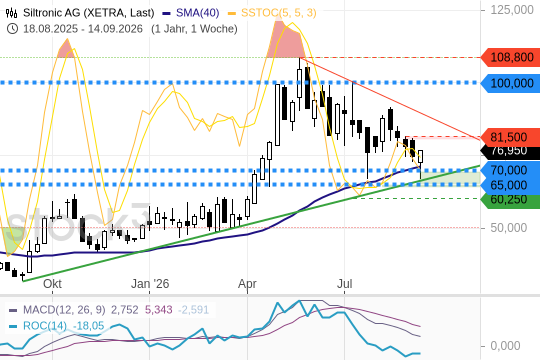Image resolution: width=540 pixels, height=360 pixels.
Task: Click the MACD legend marker
Action: coord(13,310)
